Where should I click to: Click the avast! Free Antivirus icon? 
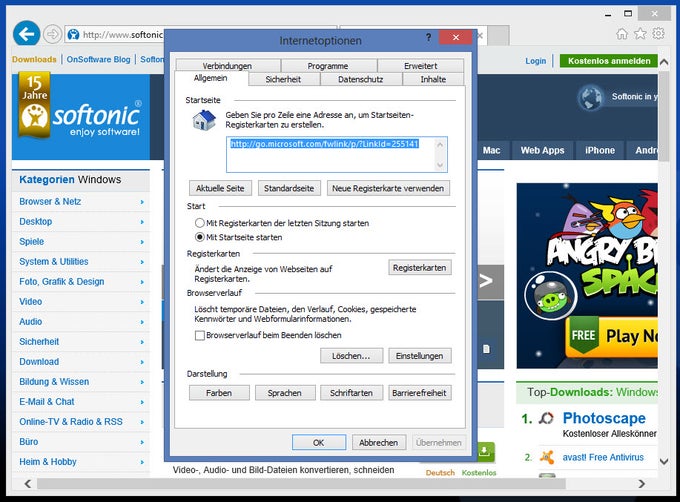[547, 457]
